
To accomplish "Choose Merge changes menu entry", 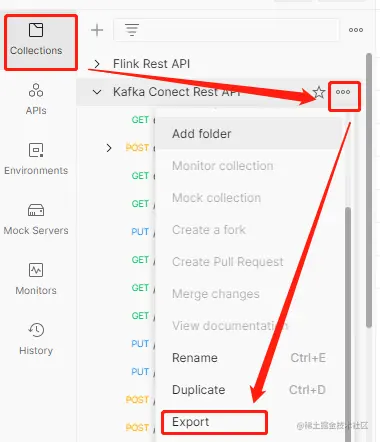I will coord(248,294).
